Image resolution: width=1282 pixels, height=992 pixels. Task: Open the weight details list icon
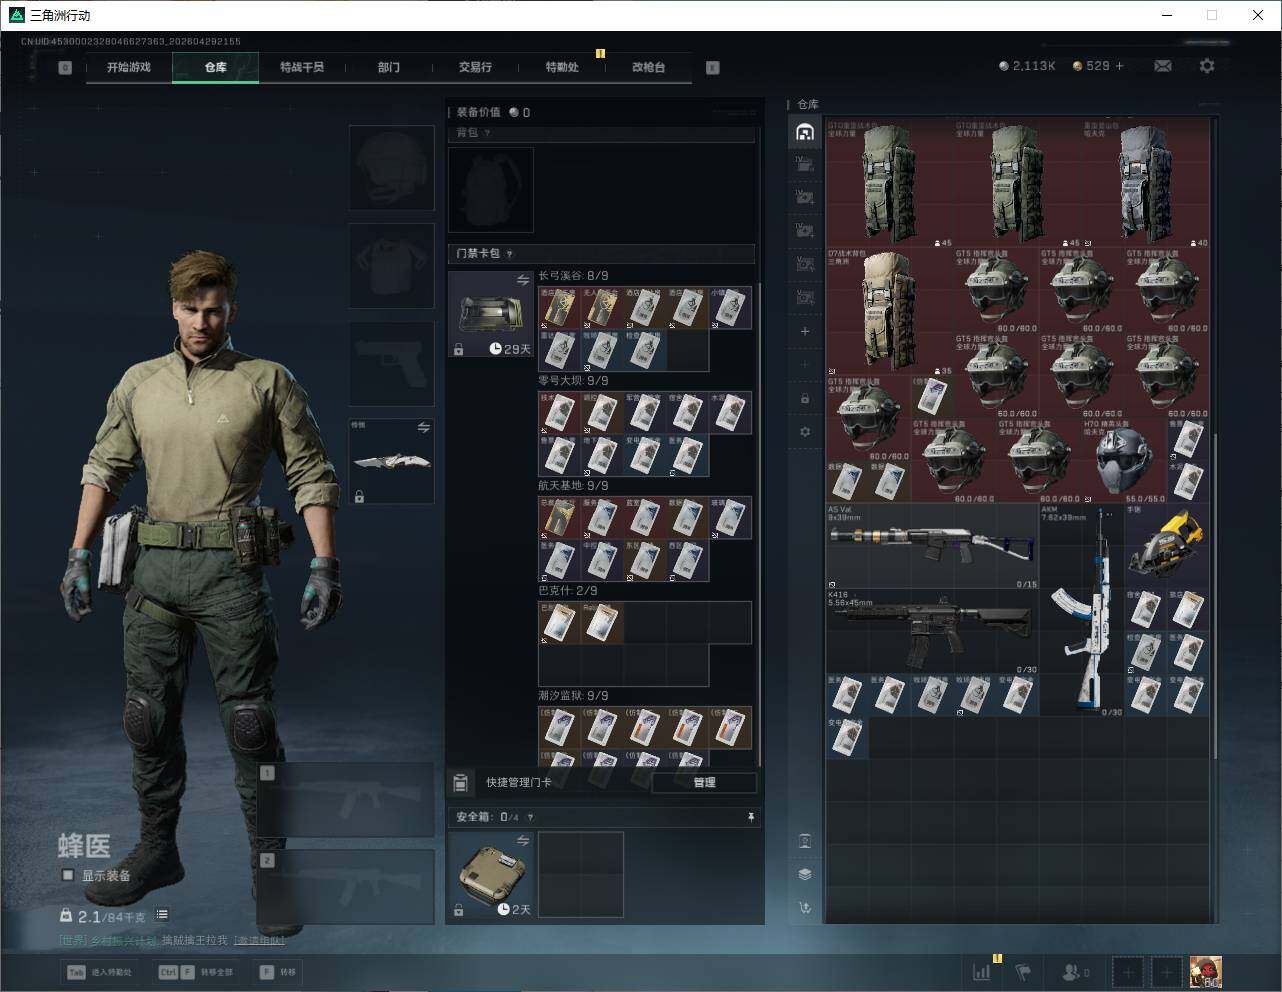[162, 915]
